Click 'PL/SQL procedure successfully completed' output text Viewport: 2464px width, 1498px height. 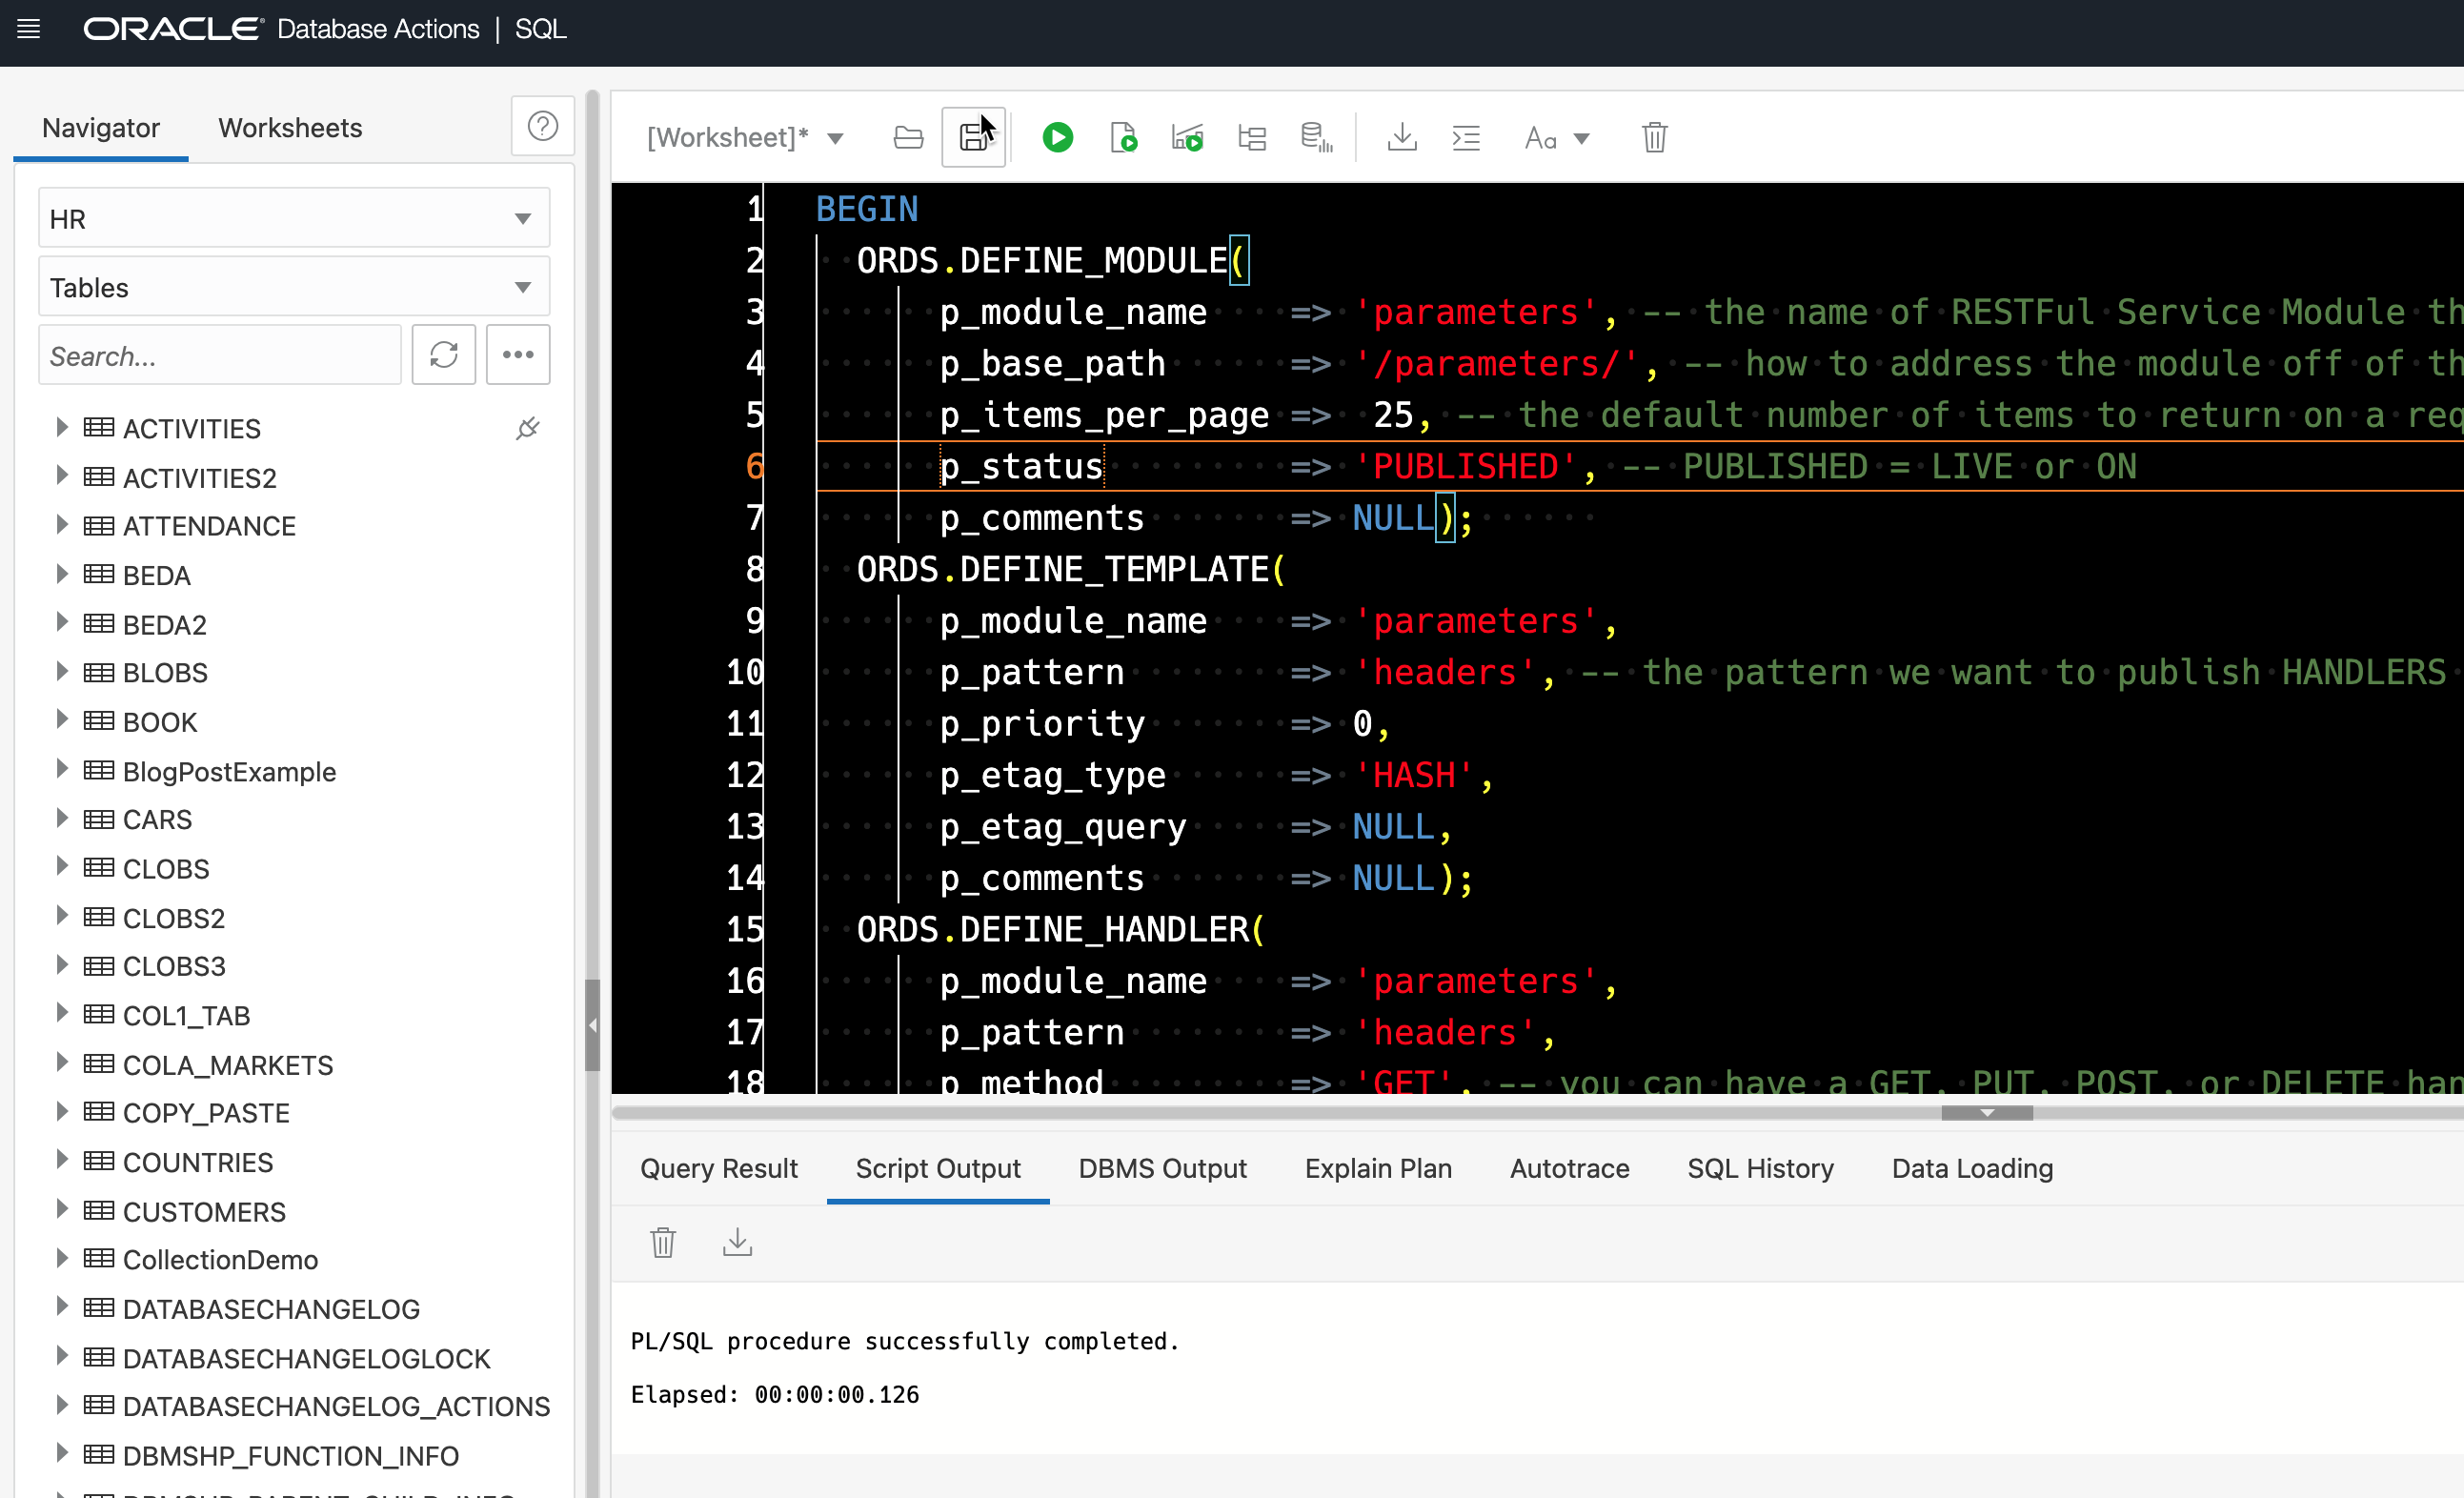tap(905, 1341)
